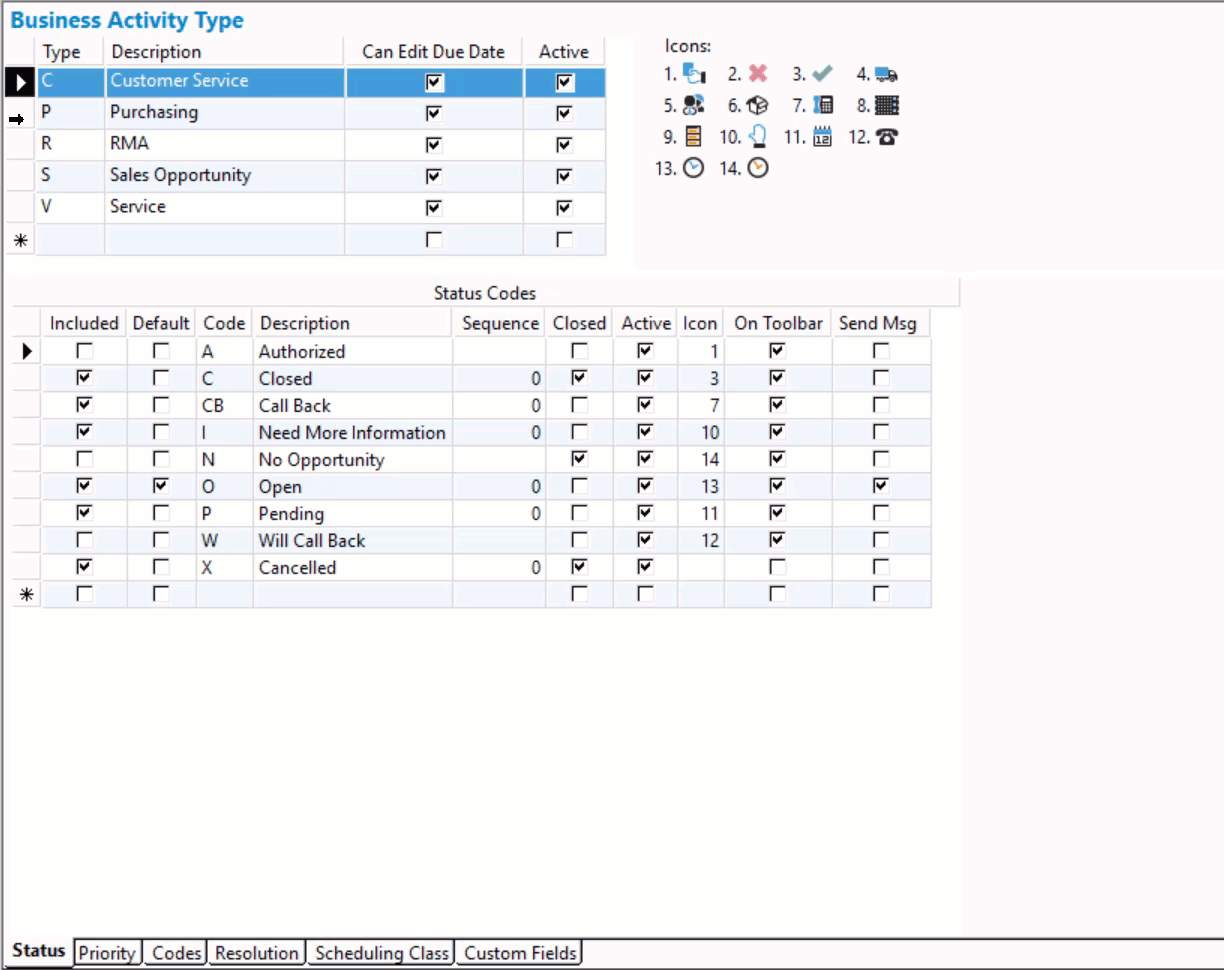1224x970 pixels.
Task: Open the Scheduling Class tab
Action: (x=381, y=953)
